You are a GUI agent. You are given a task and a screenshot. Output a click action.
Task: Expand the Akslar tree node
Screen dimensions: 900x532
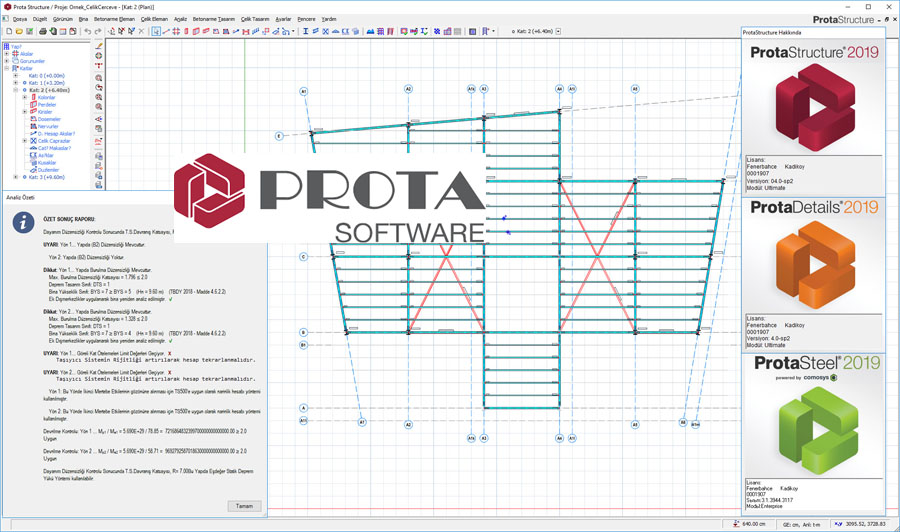coord(7,53)
